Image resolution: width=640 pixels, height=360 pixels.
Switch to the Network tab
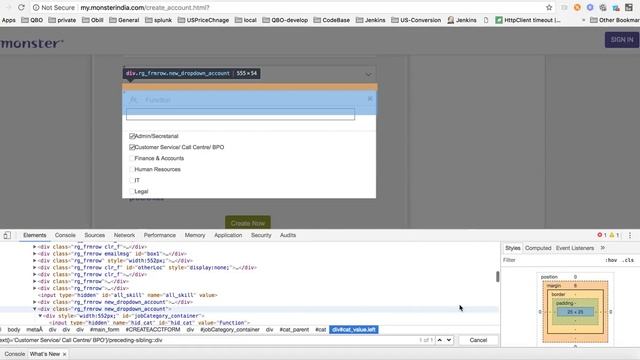coord(124,235)
